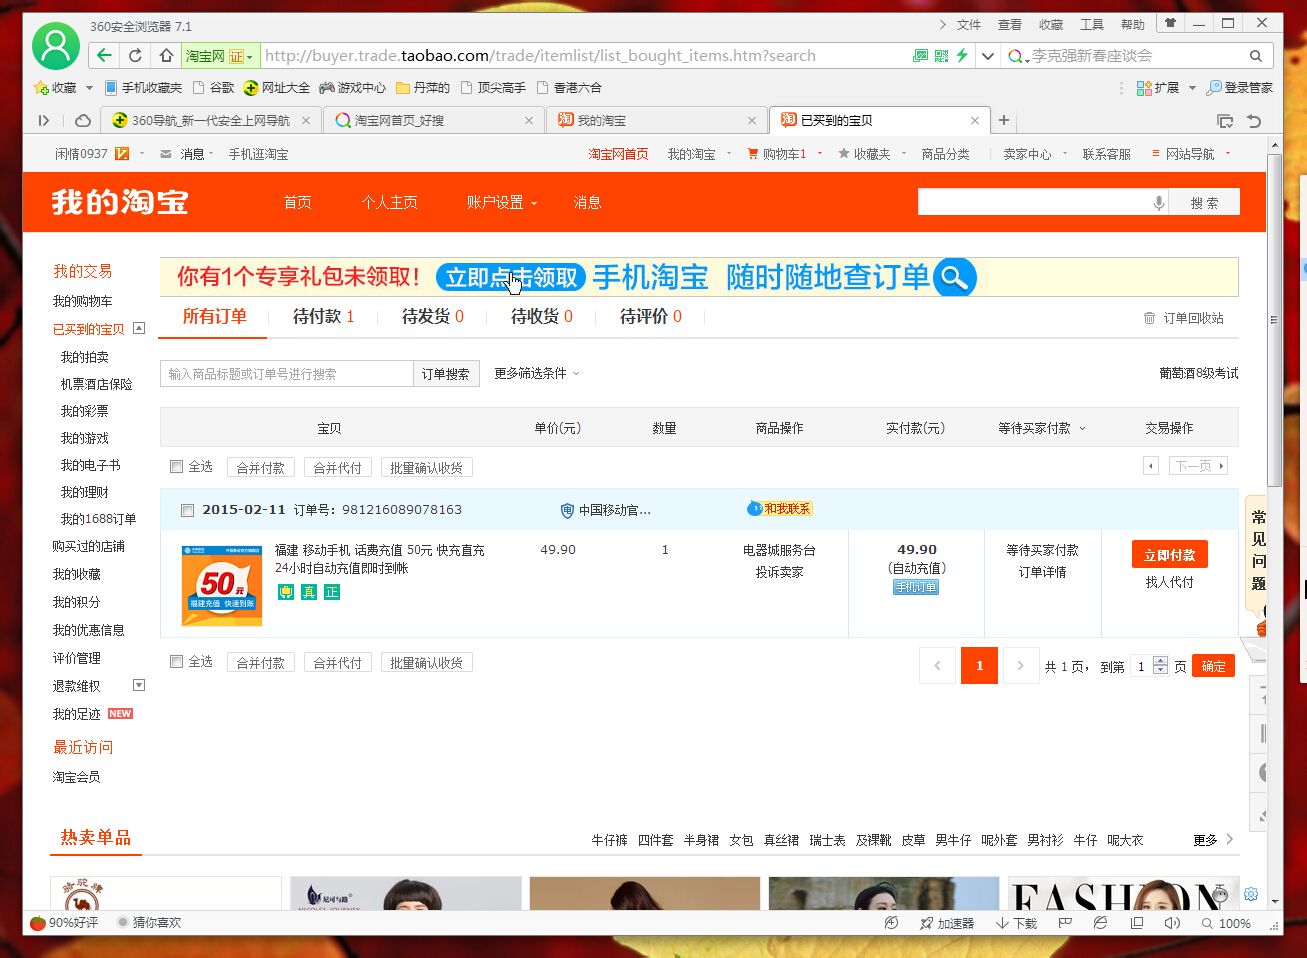Open the 找人代付 link
Image resolution: width=1307 pixels, height=958 pixels.
pos(1169,583)
